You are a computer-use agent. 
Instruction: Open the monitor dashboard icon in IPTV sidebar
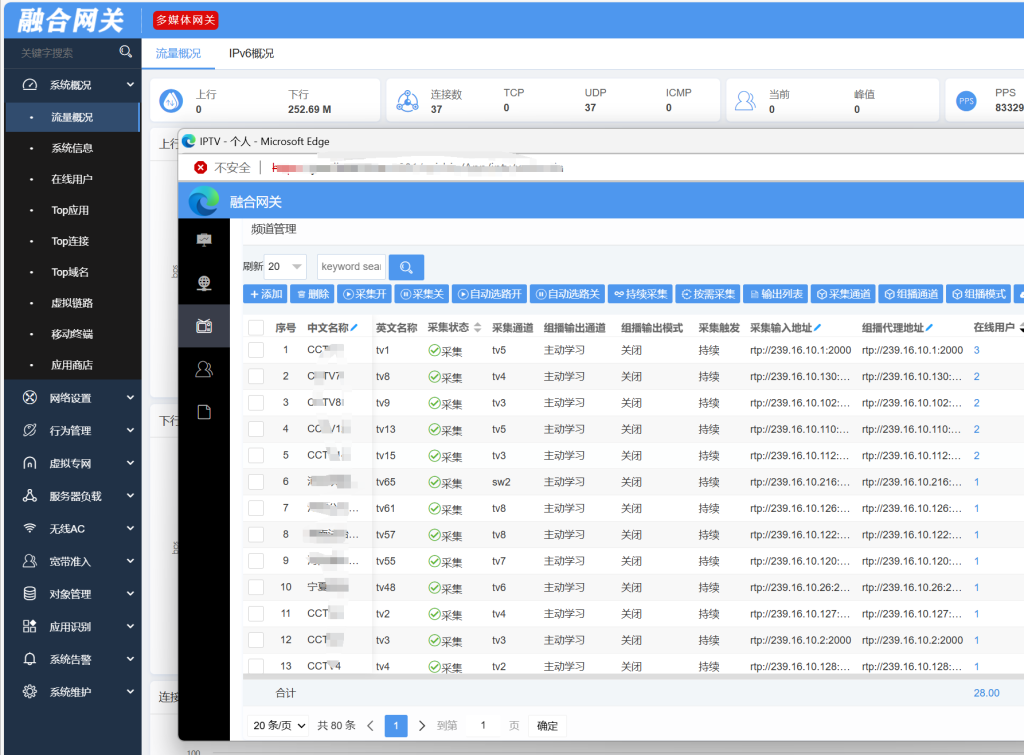(x=204, y=240)
